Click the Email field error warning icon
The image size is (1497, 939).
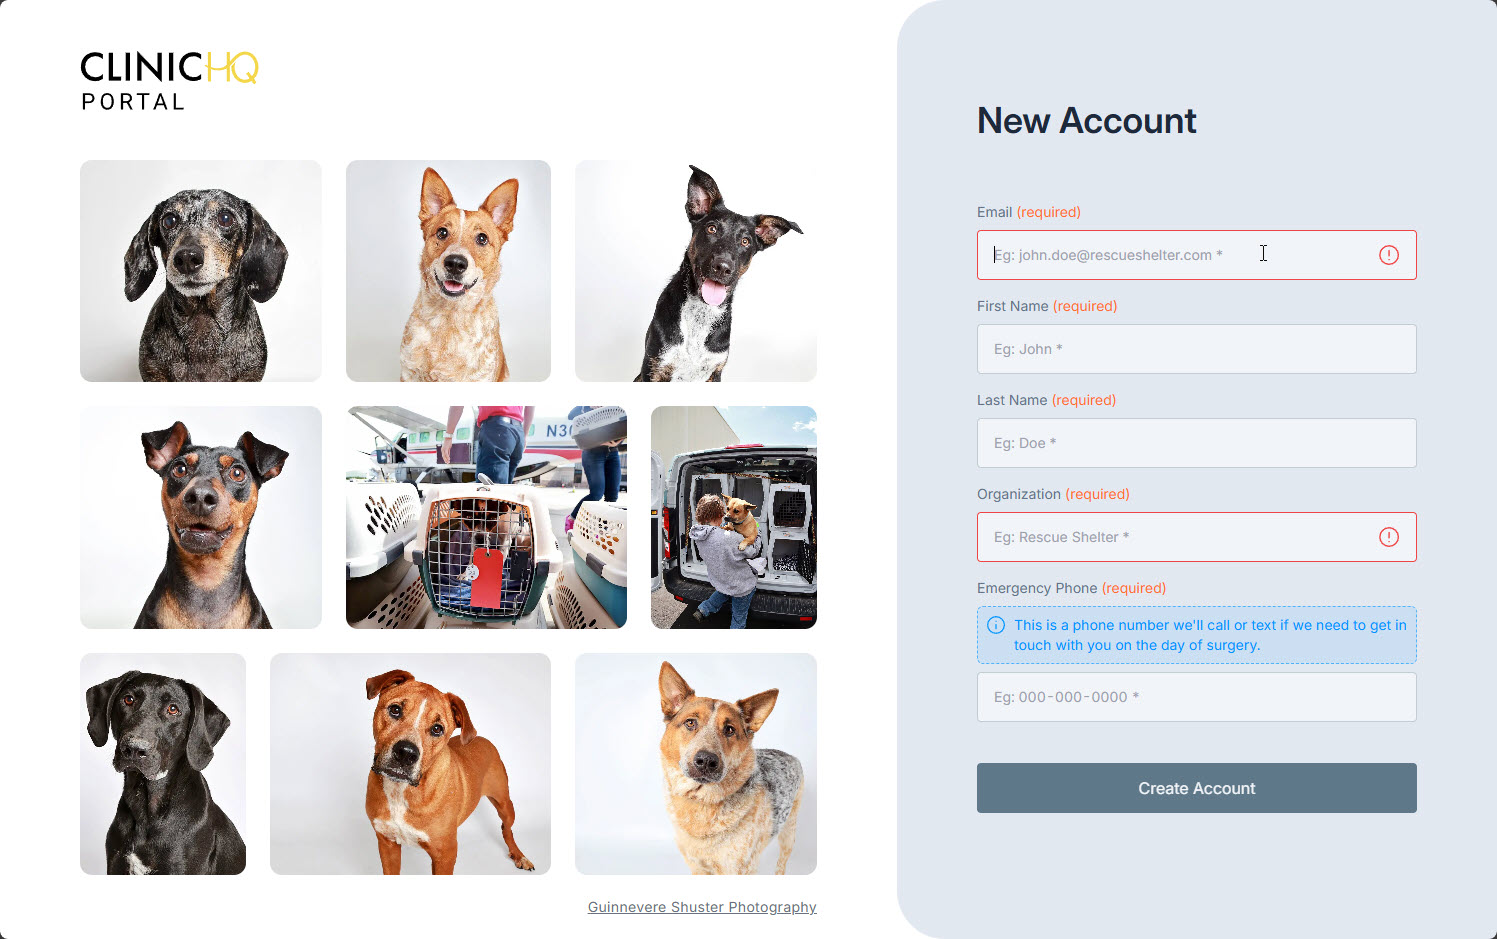tap(1389, 255)
